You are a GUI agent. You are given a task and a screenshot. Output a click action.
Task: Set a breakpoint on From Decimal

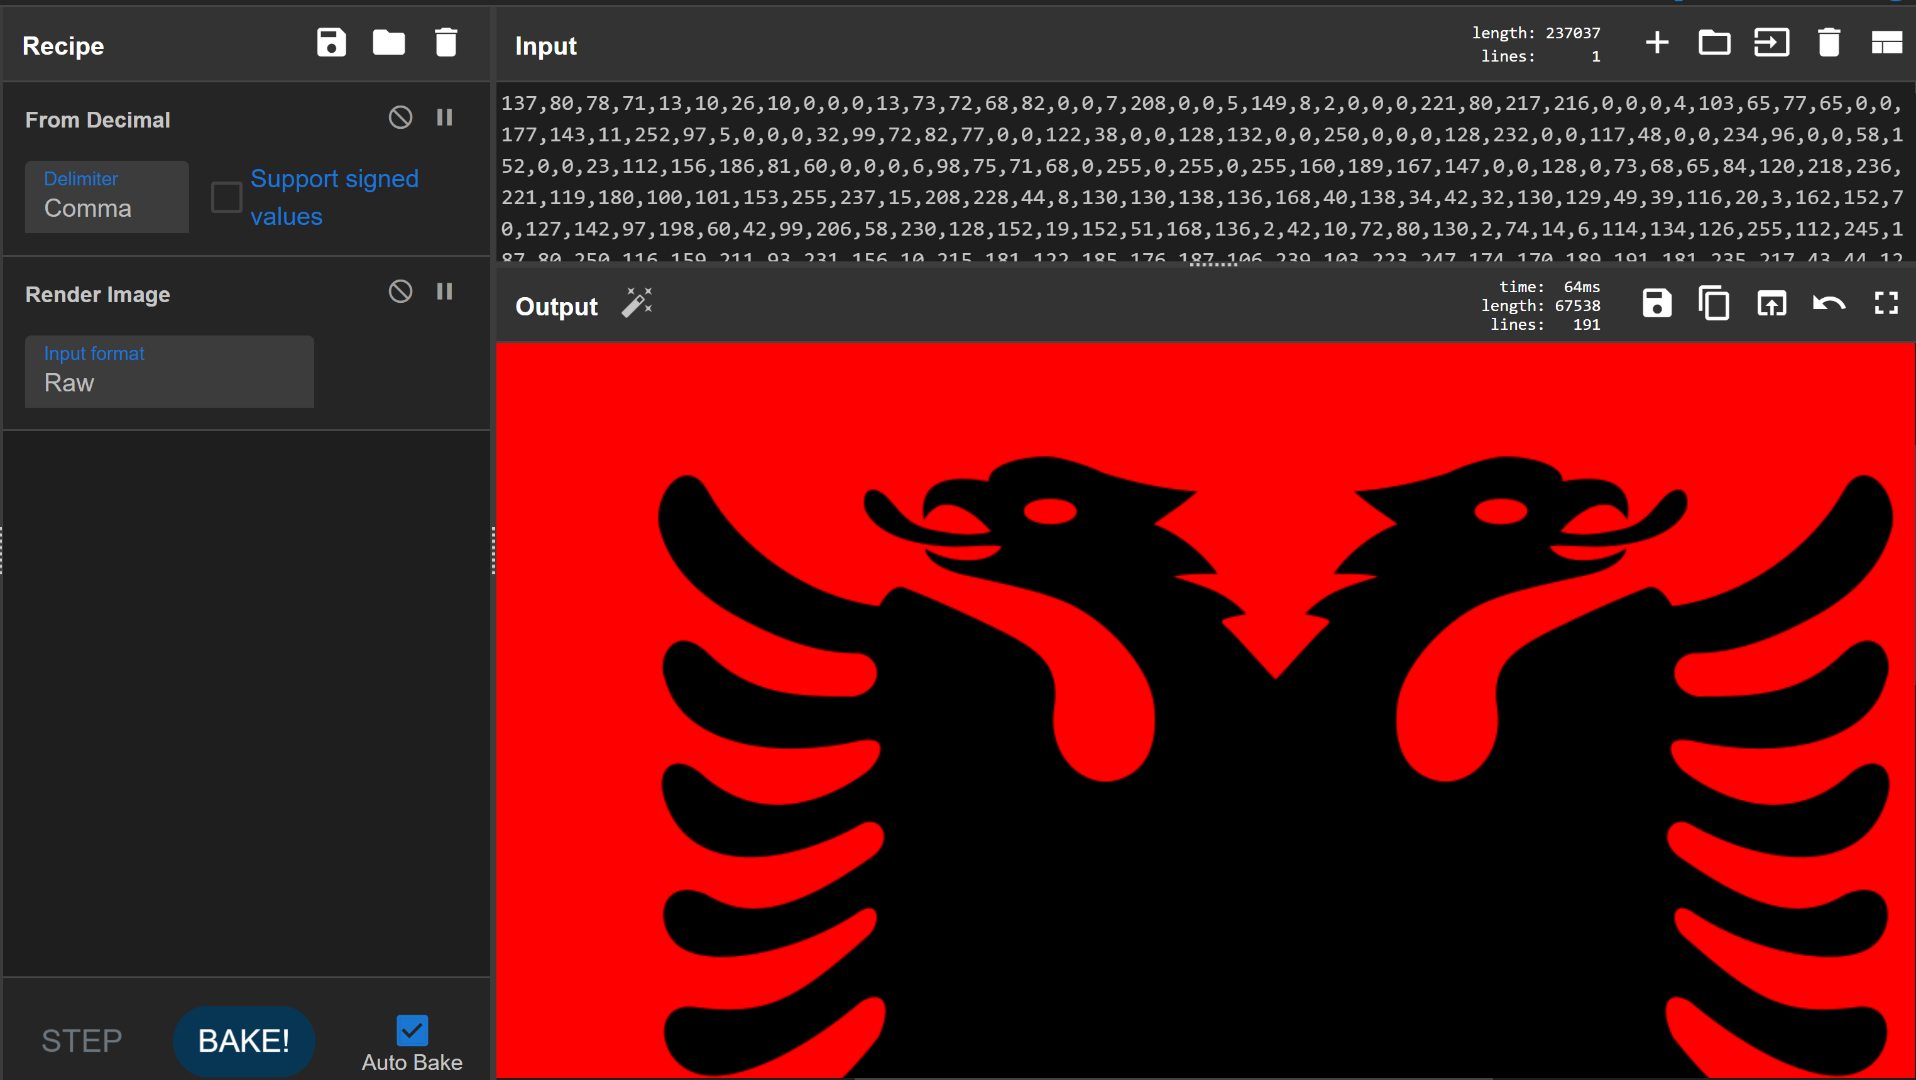coord(444,117)
